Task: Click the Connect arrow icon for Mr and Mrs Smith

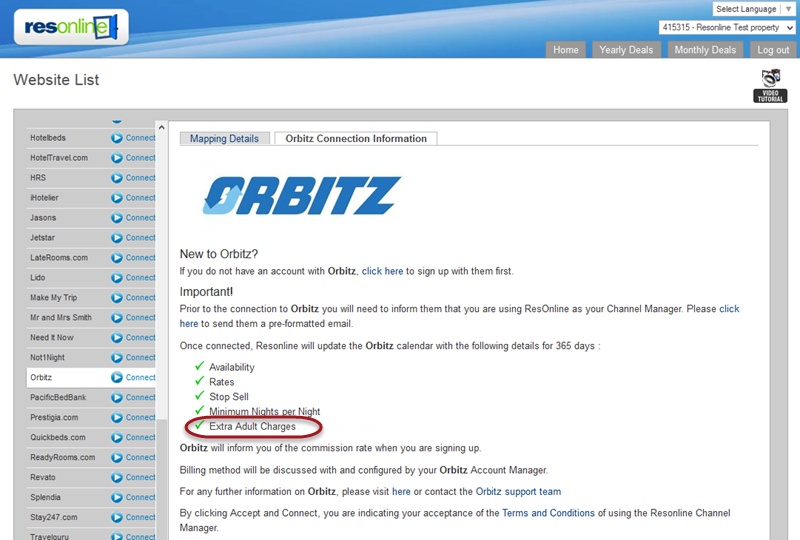Action: [x=117, y=317]
